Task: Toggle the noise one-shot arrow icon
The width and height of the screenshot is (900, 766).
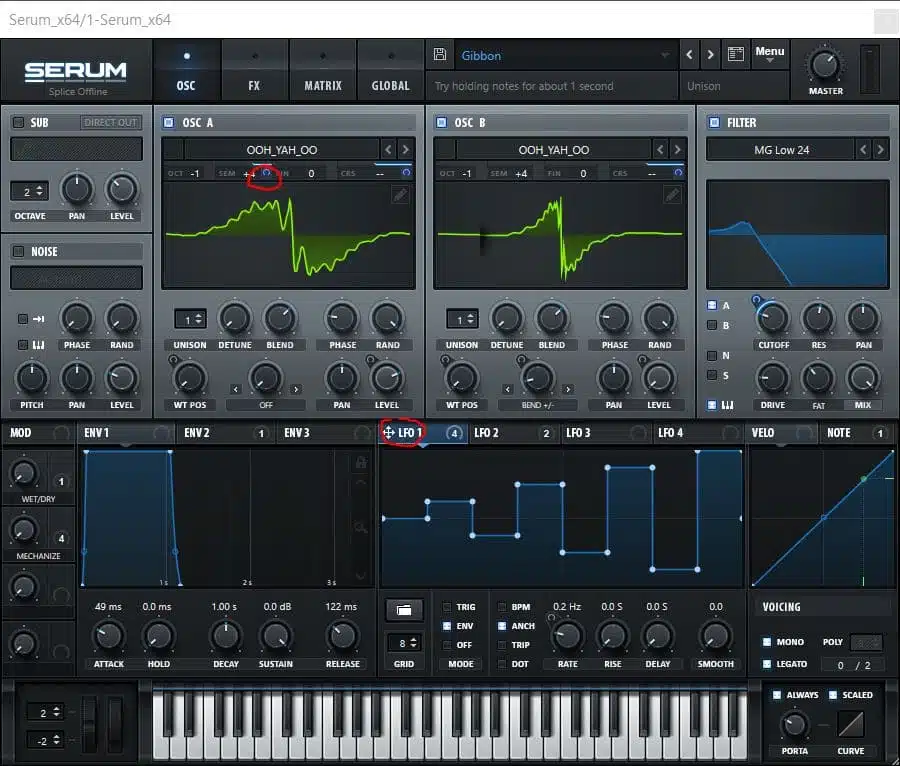Action: tap(39, 319)
